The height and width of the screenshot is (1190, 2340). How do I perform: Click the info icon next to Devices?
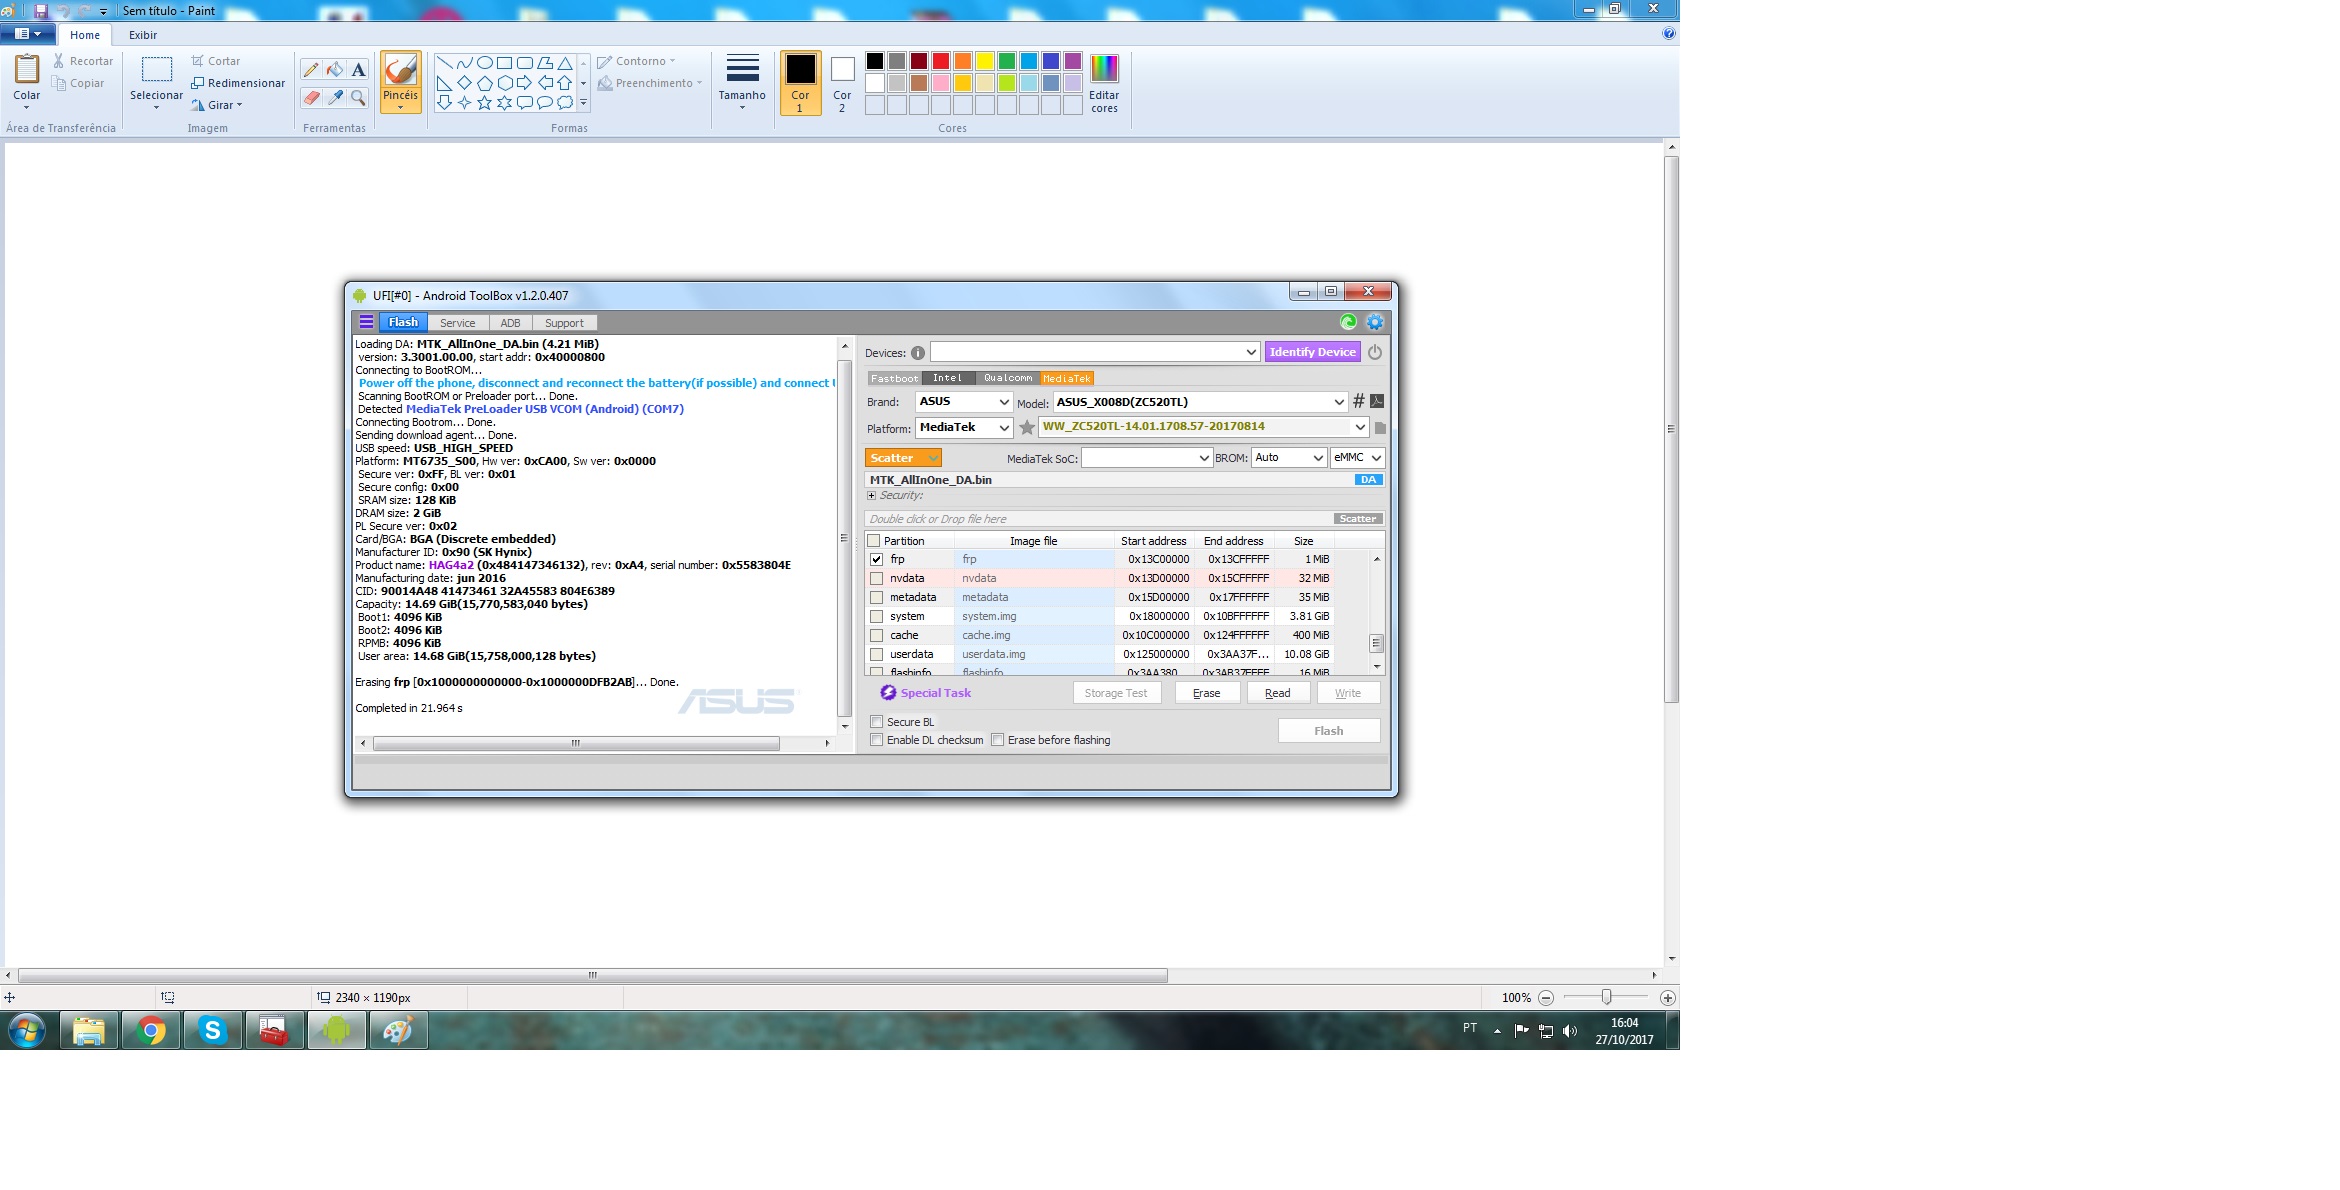pos(918,353)
